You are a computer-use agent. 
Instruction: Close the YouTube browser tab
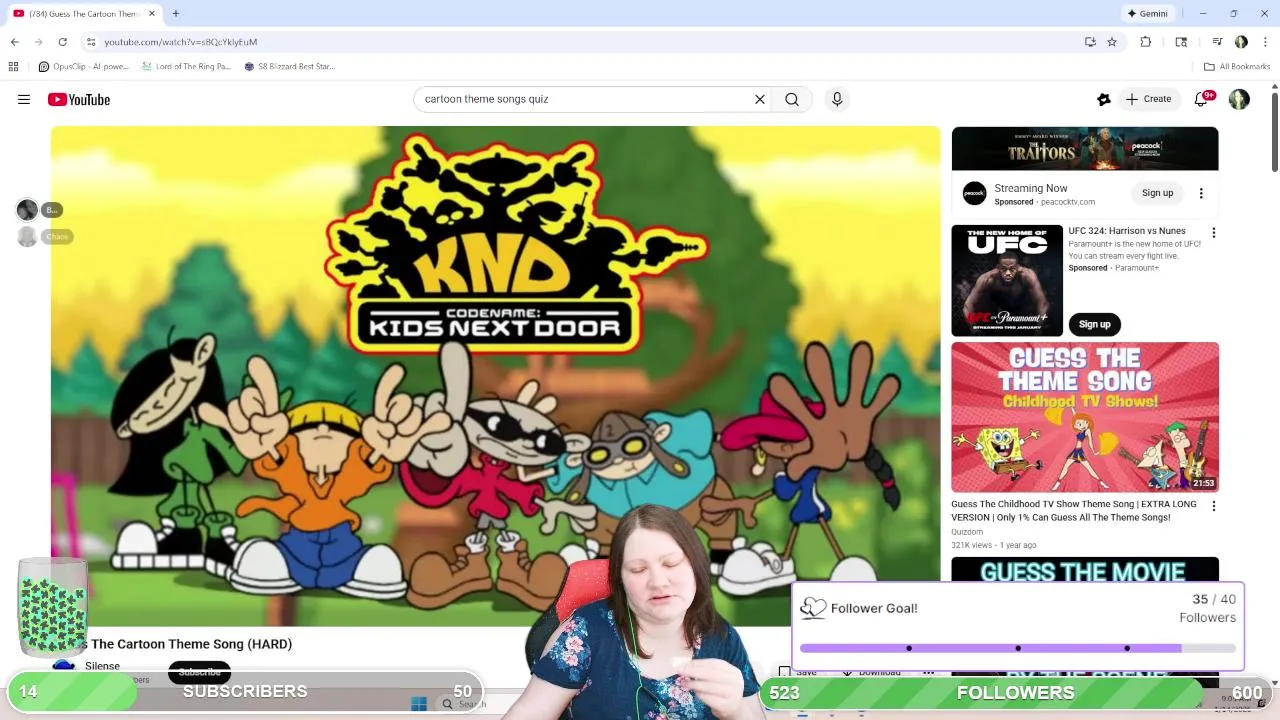tap(152, 13)
